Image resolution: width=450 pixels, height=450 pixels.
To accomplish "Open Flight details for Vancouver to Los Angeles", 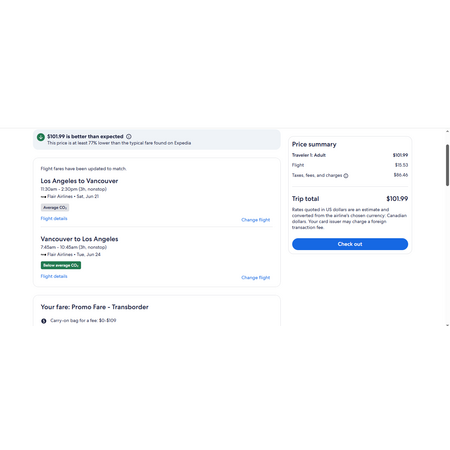I will pos(54,276).
